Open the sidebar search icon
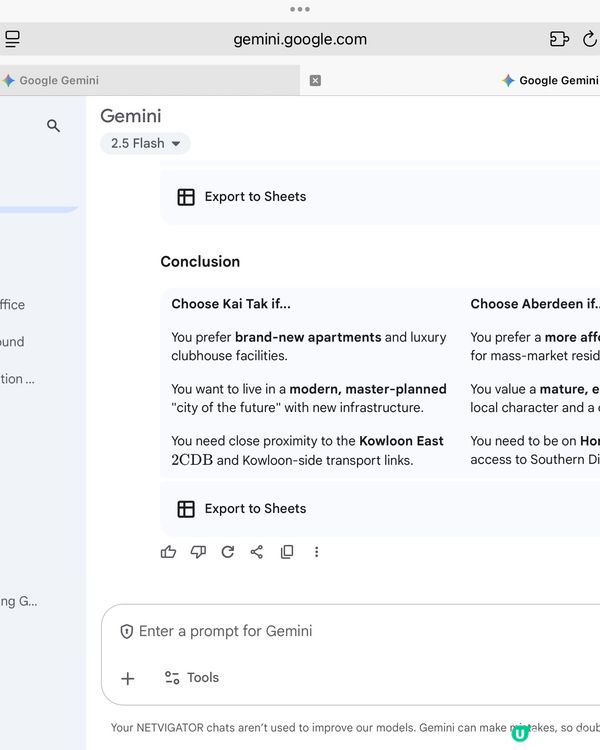The image size is (600, 750). 54,126
